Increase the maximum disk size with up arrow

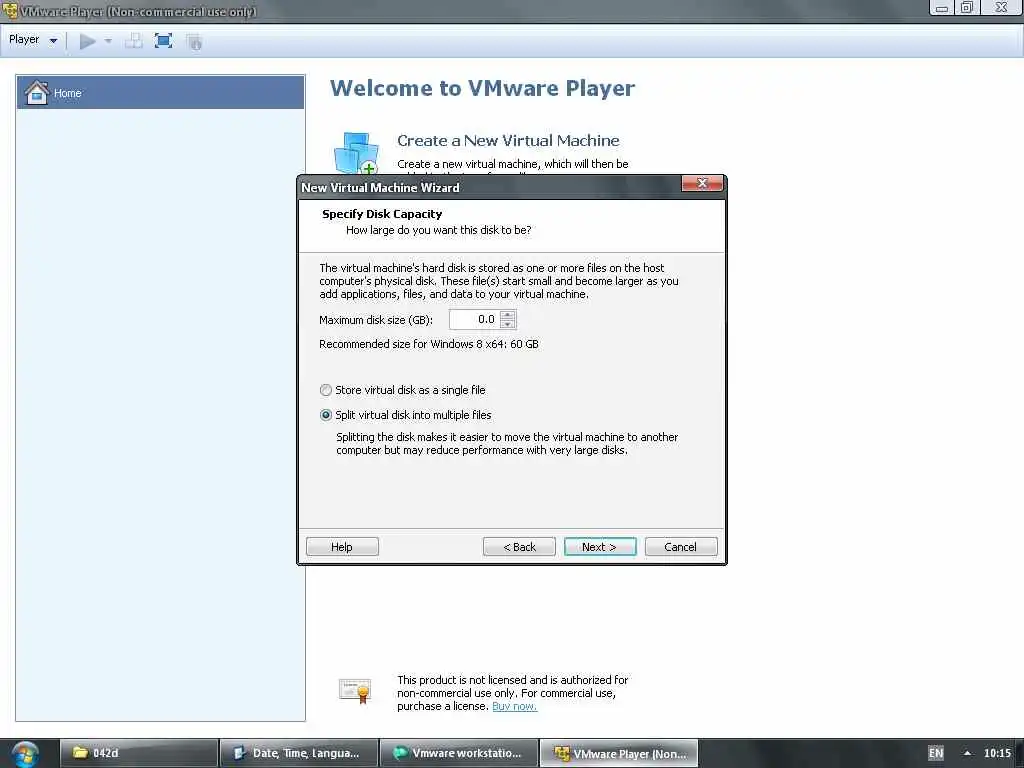508,315
